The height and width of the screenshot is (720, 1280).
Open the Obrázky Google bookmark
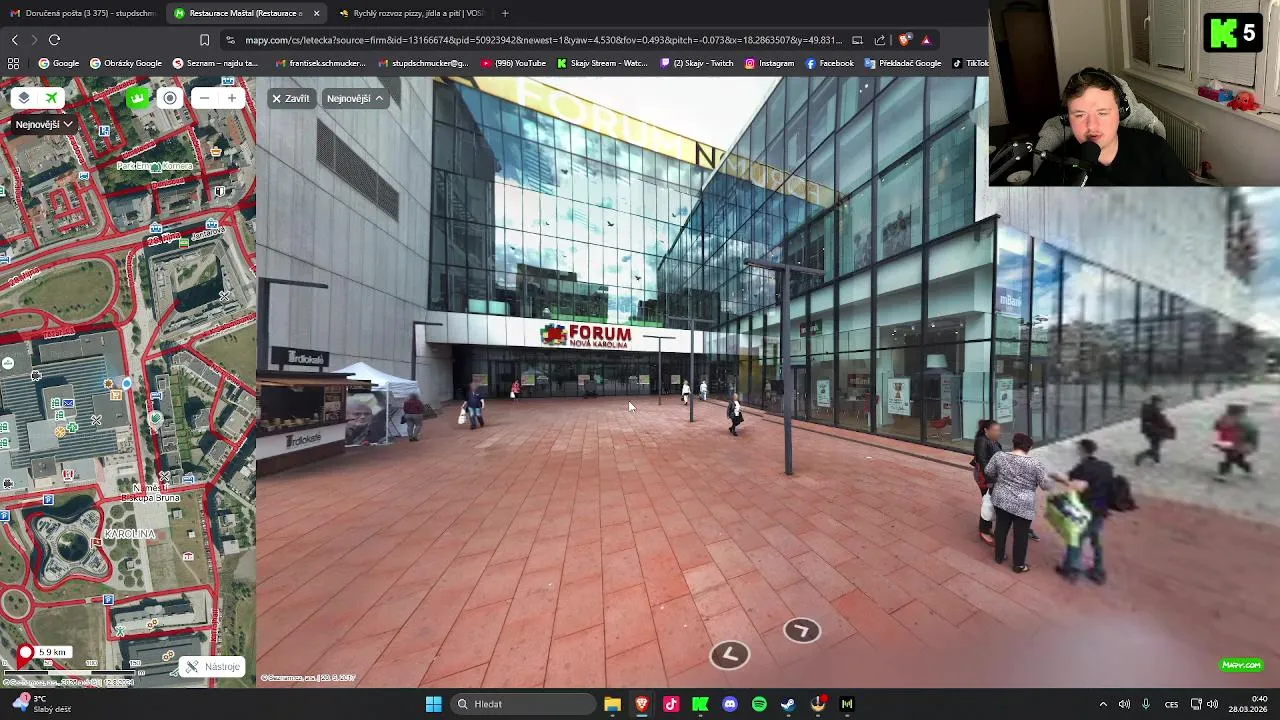[126, 63]
